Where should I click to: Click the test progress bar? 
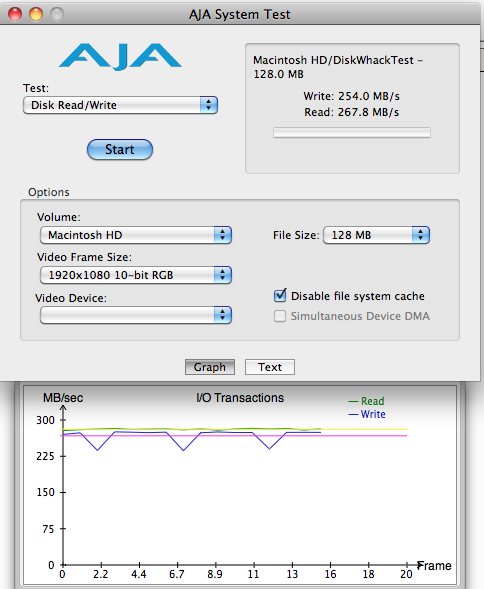point(352,133)
